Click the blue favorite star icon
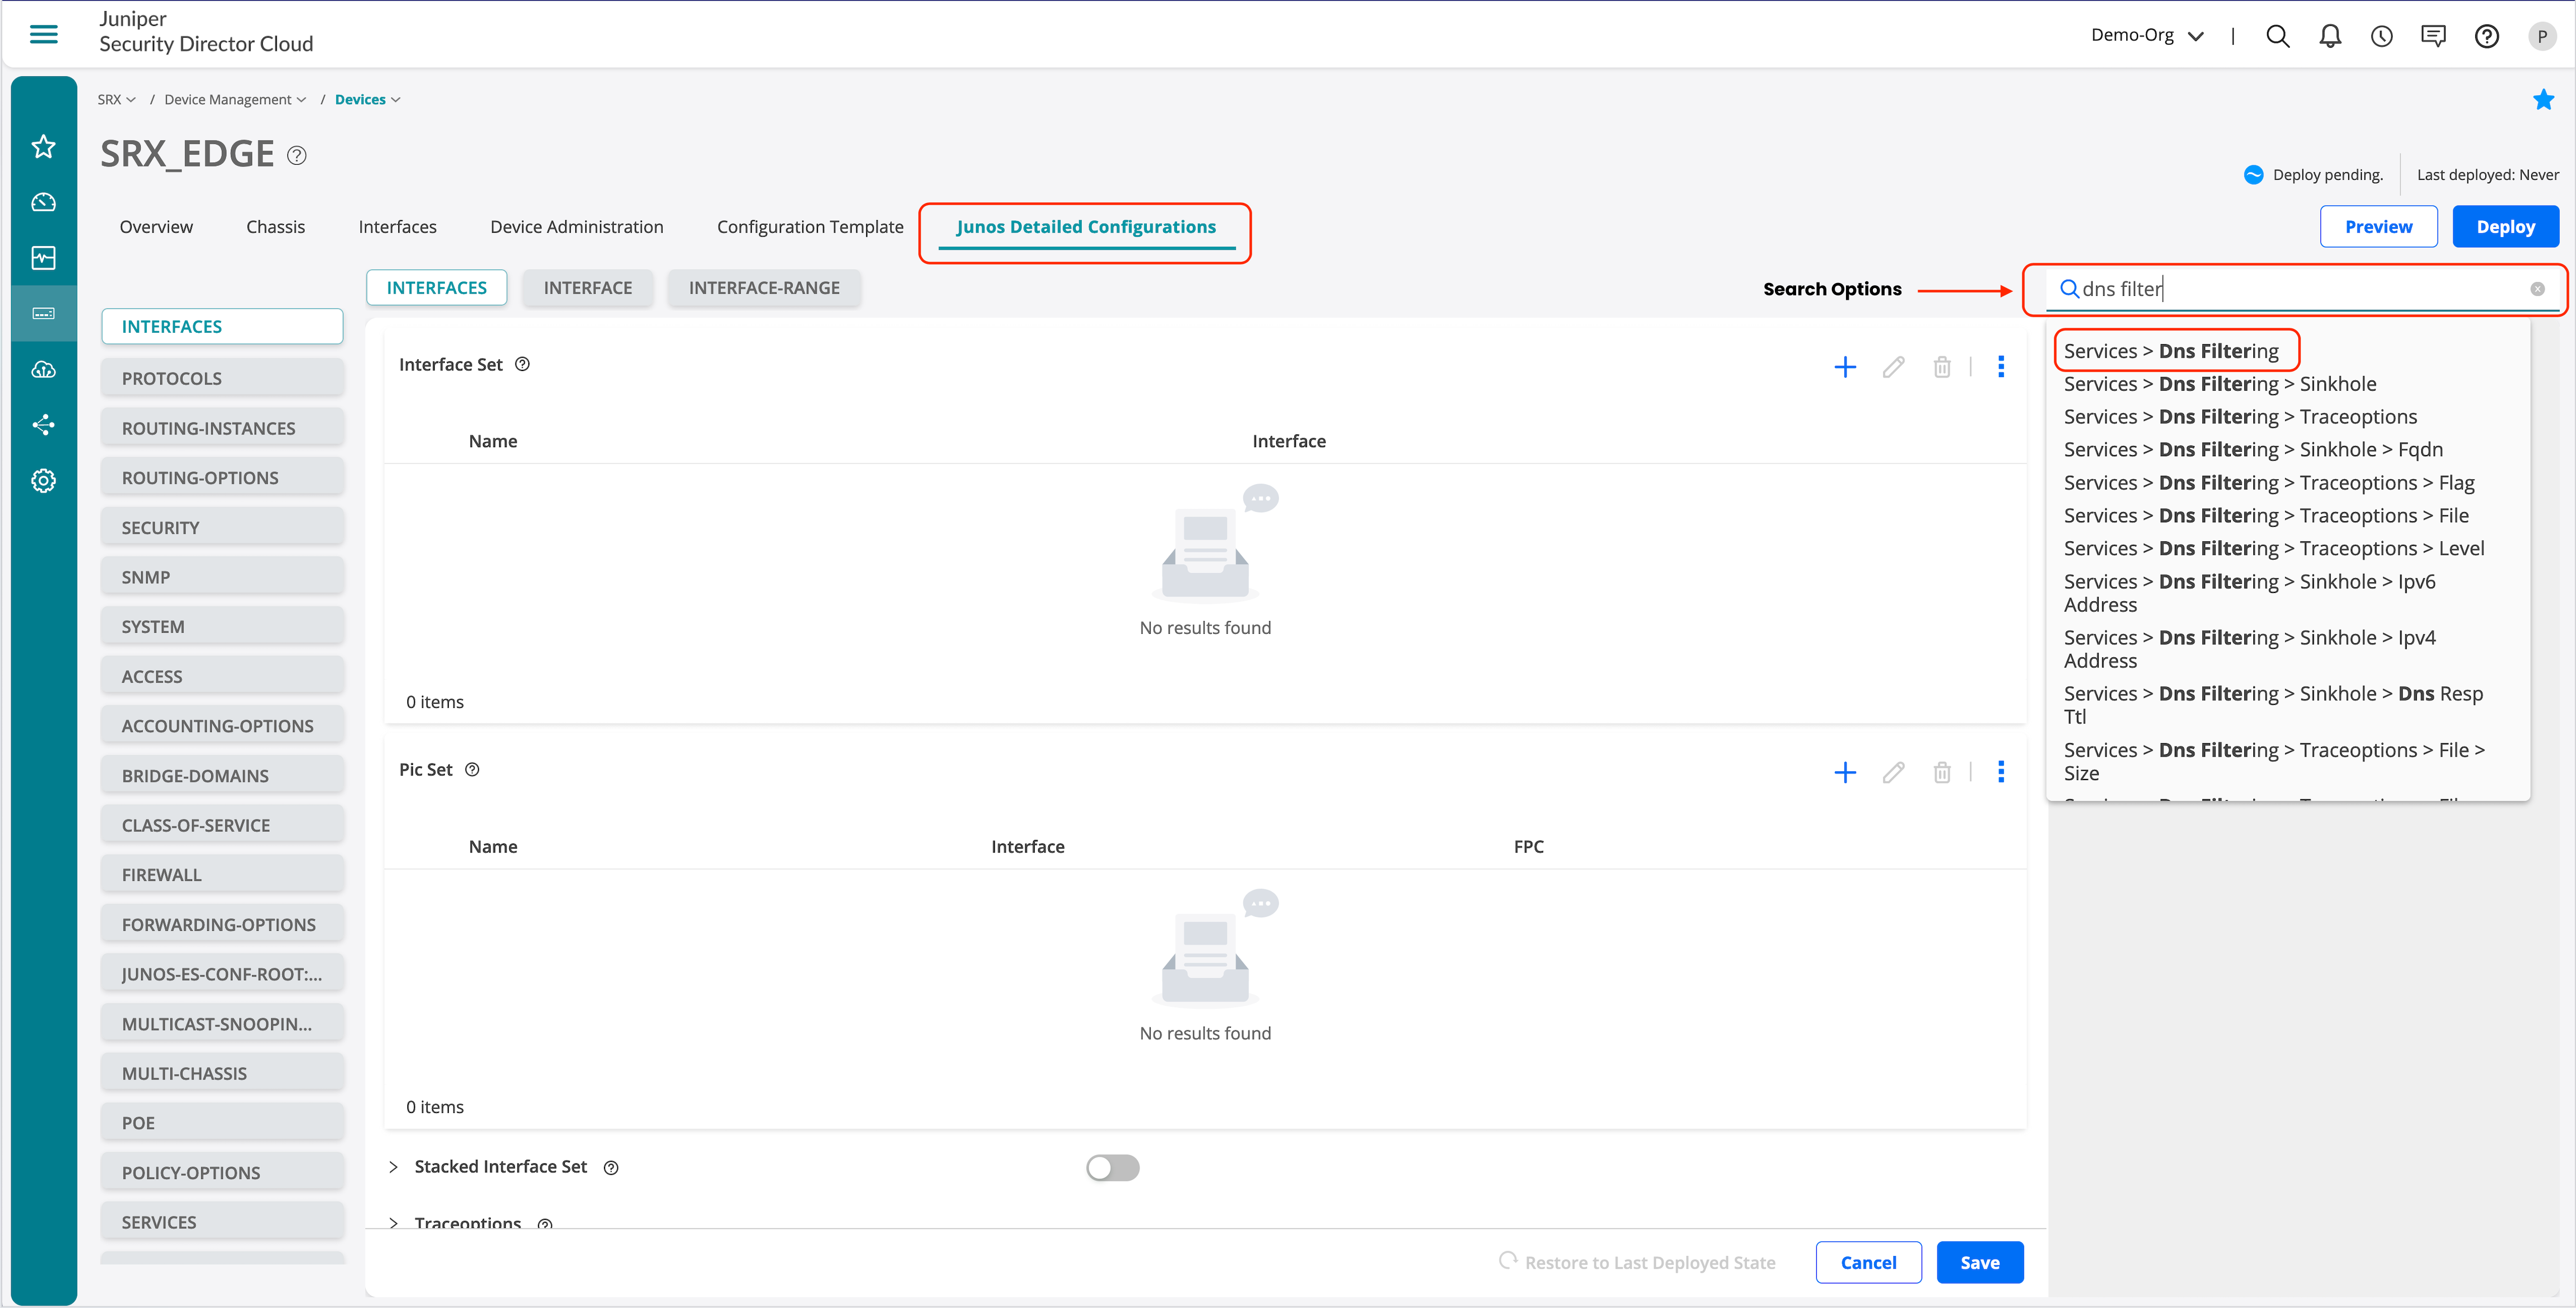This screenshot has width=2576, height=1308. point(2543,100)
